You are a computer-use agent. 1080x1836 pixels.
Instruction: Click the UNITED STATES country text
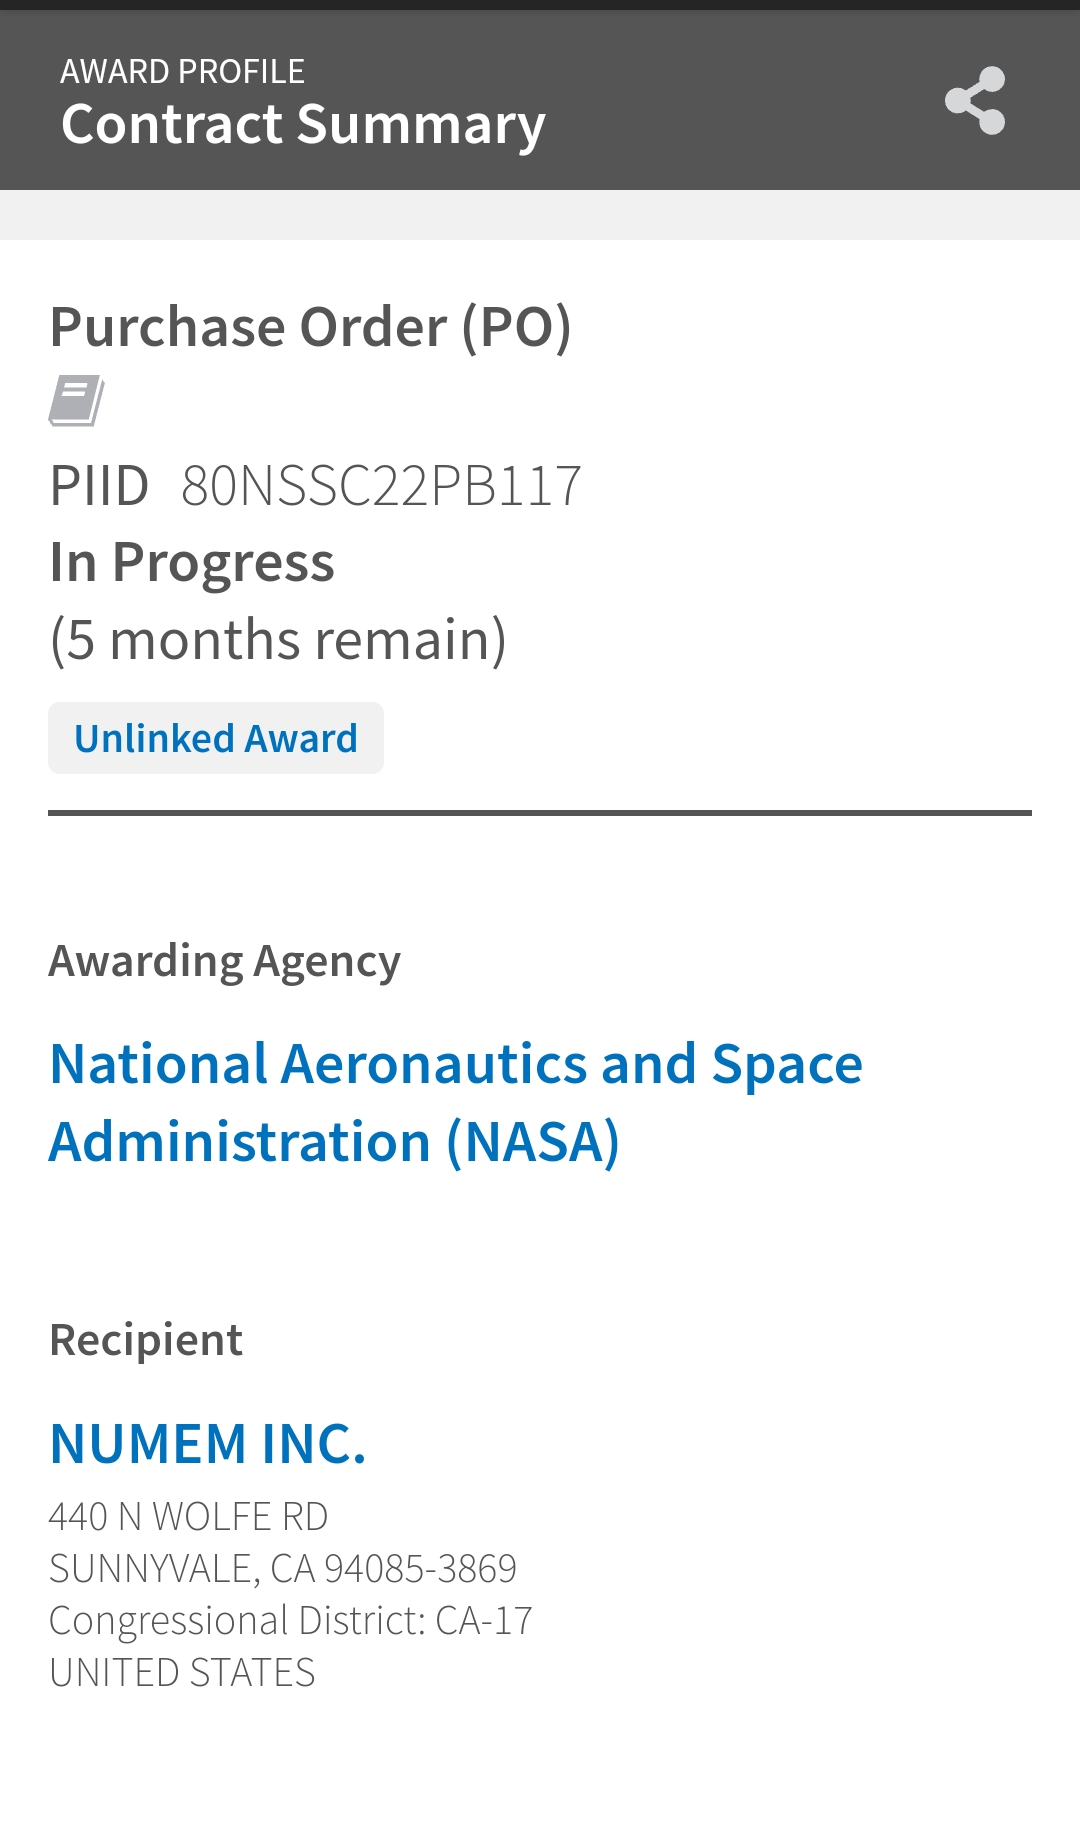click(182, 1673)
